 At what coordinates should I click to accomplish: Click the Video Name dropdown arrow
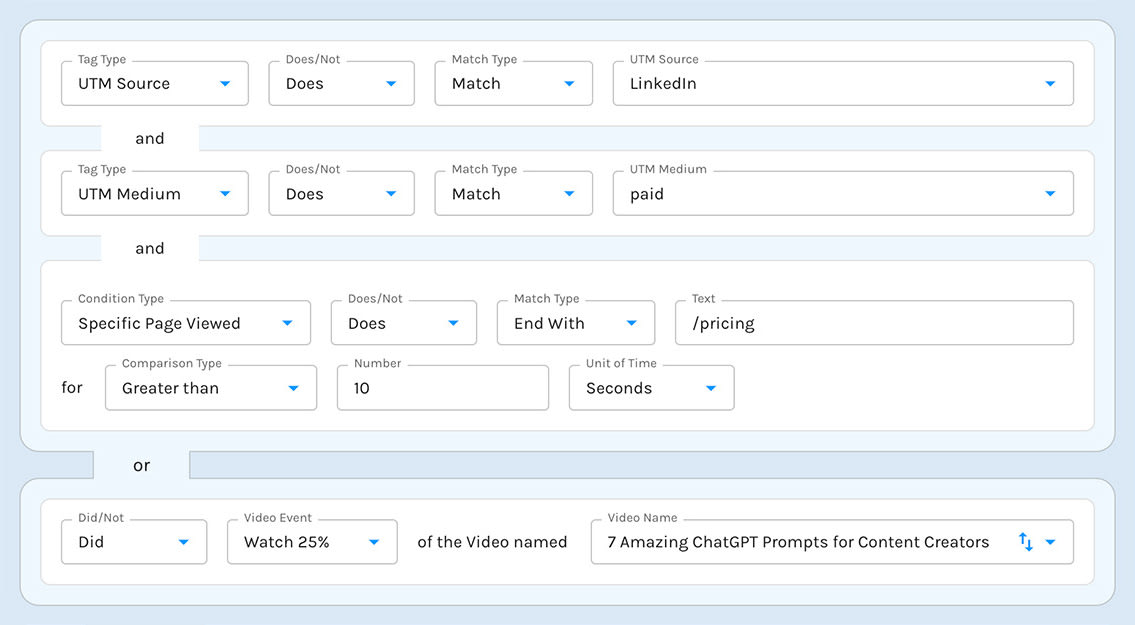tap(1050, 542)
